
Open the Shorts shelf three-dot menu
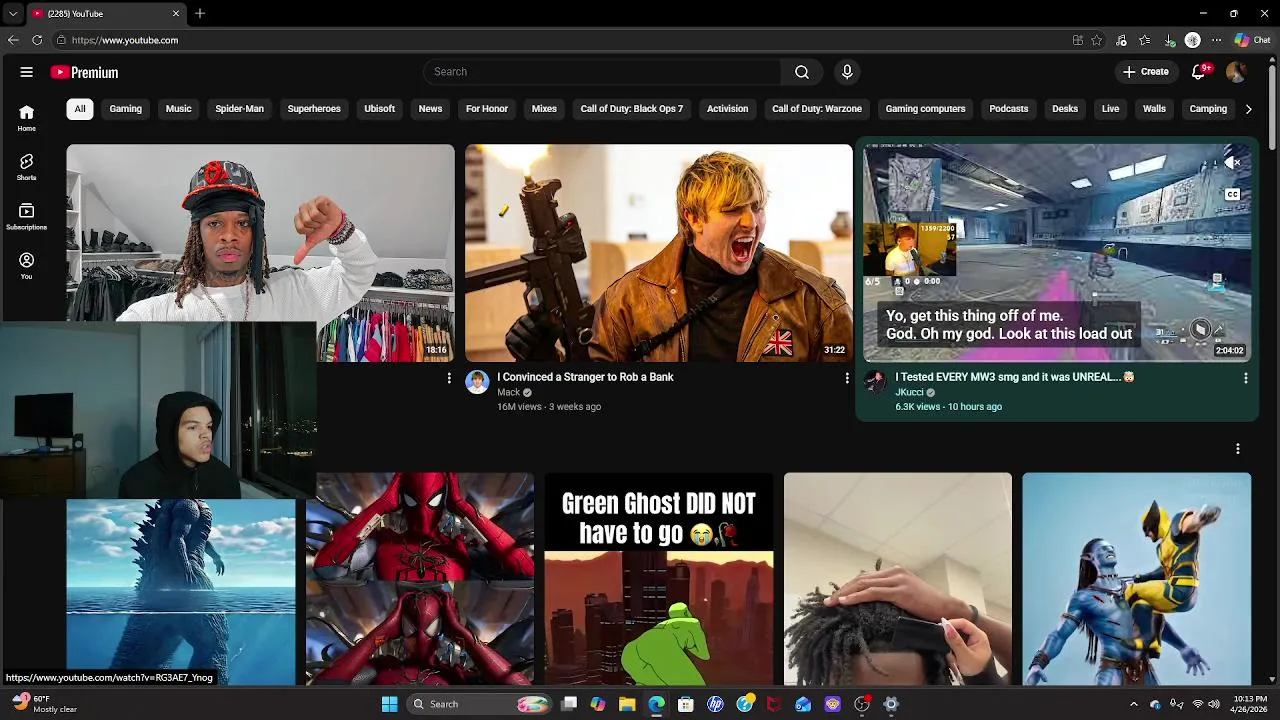[1237, 449]
